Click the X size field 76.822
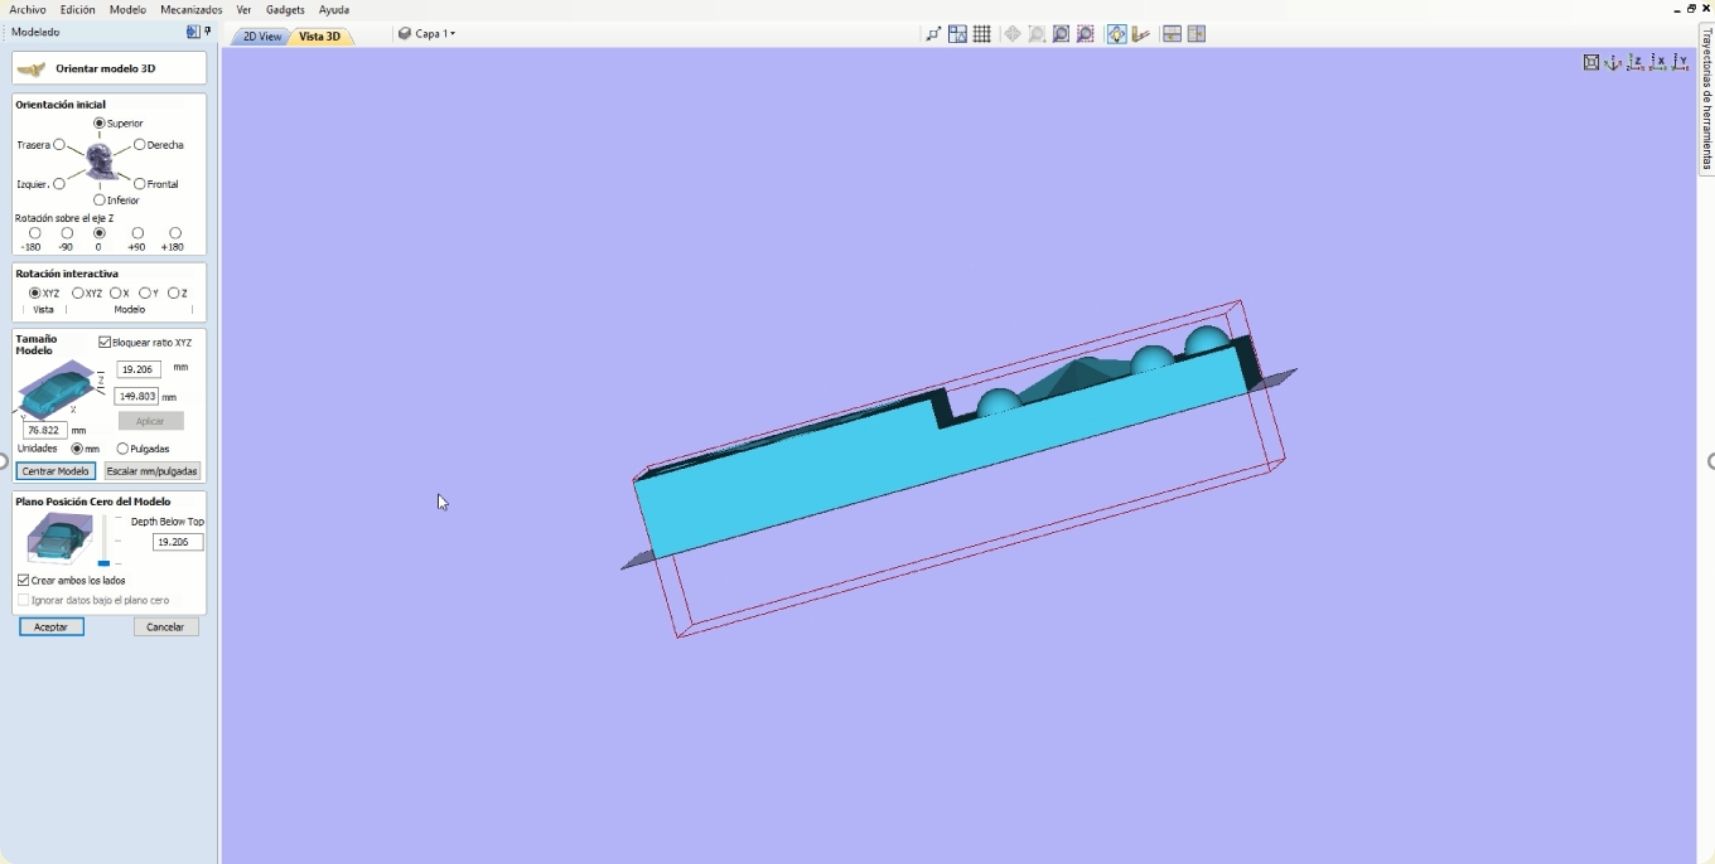 tap(44, 430)
